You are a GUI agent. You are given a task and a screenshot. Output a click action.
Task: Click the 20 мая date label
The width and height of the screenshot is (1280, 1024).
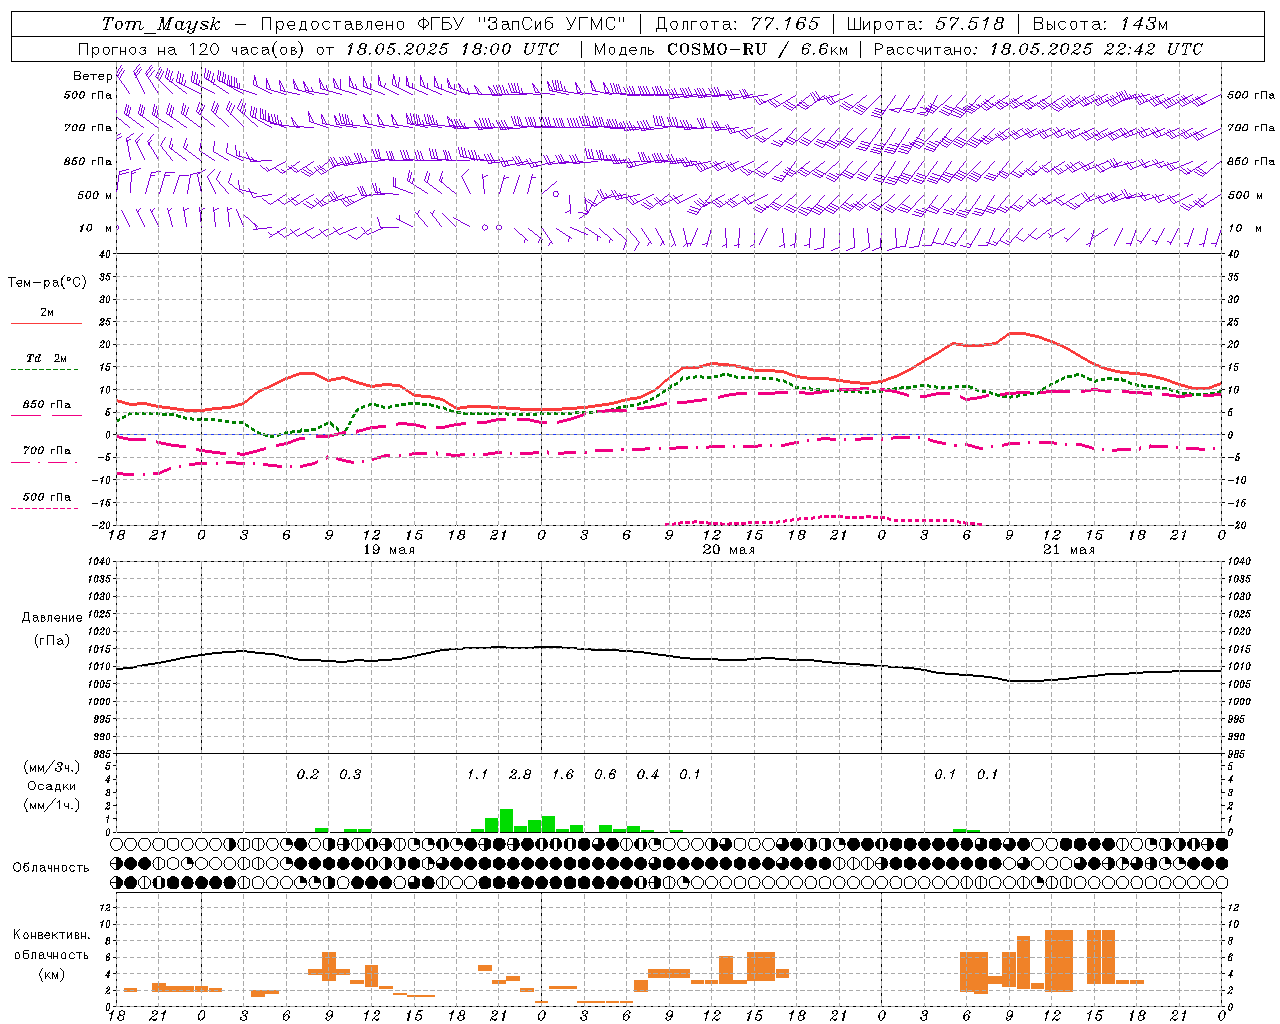click(729, 550)
